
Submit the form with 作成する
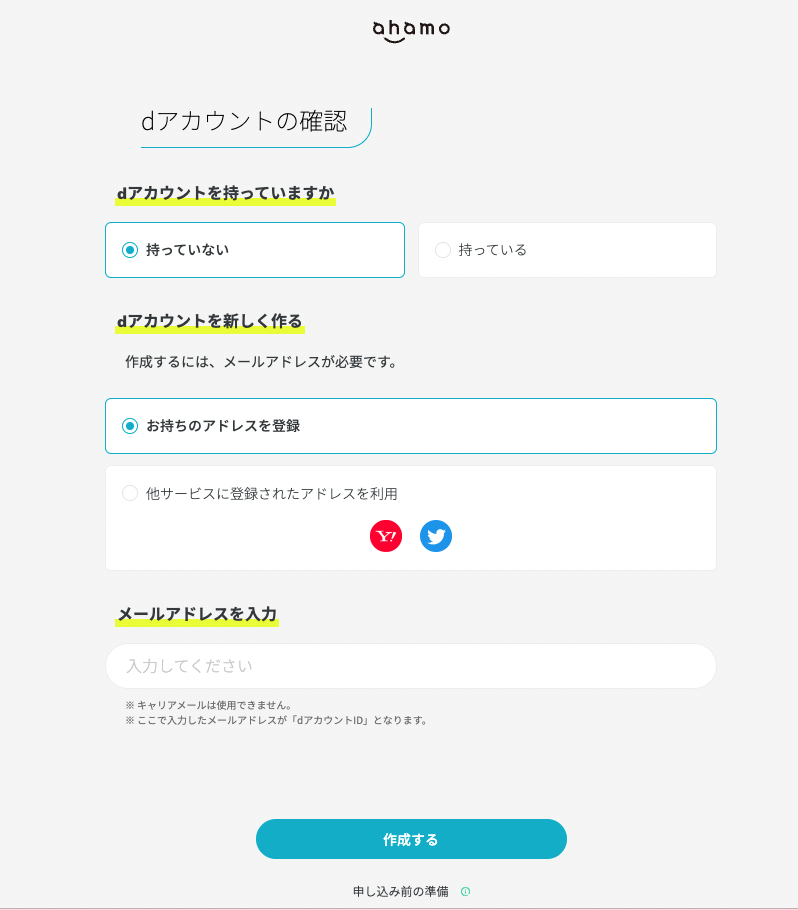point(410,839)
